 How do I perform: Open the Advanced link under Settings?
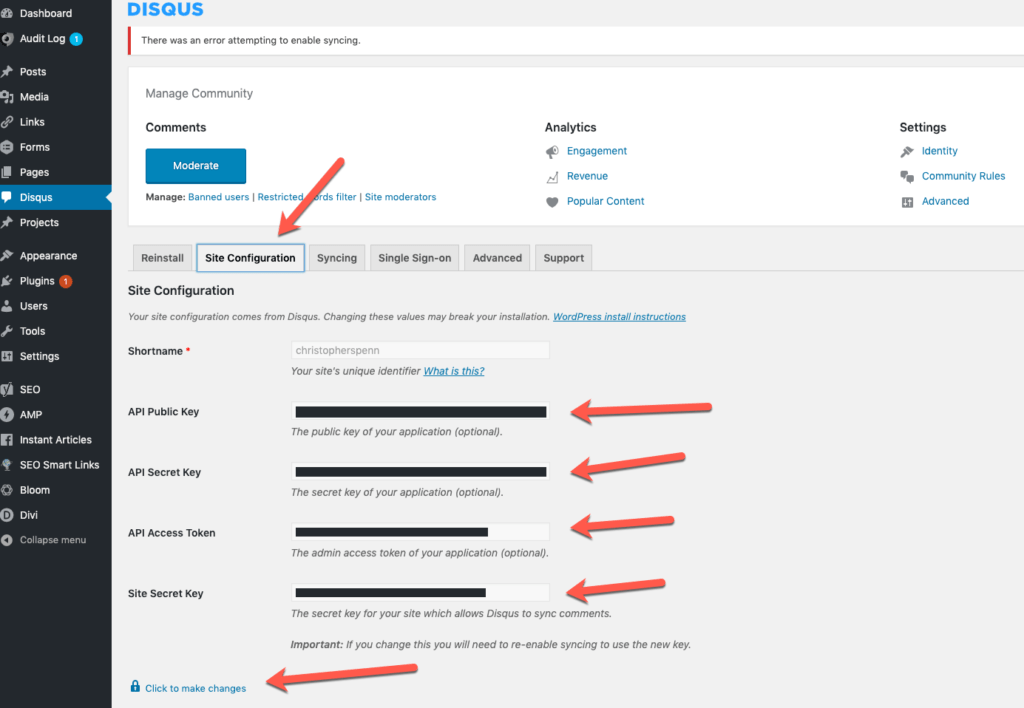click(x=945, y=201)
